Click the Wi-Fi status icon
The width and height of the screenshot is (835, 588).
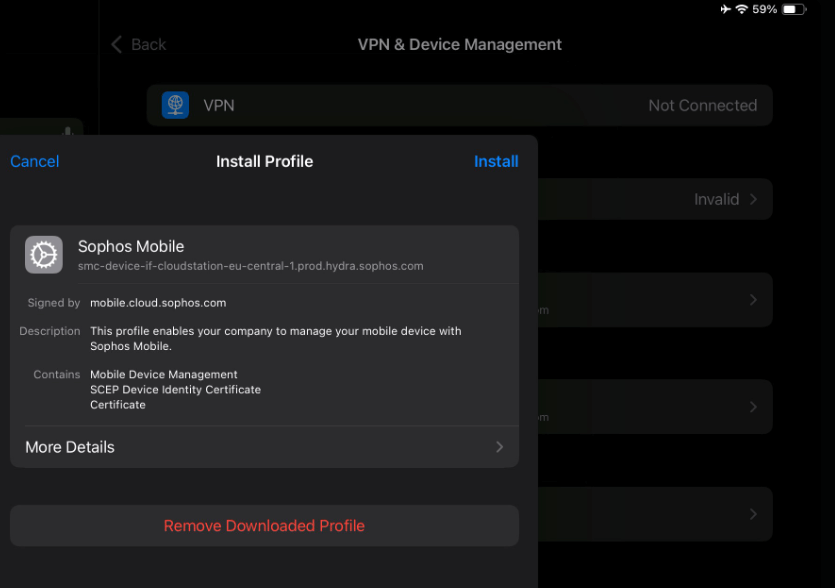[x=741, y=9]
